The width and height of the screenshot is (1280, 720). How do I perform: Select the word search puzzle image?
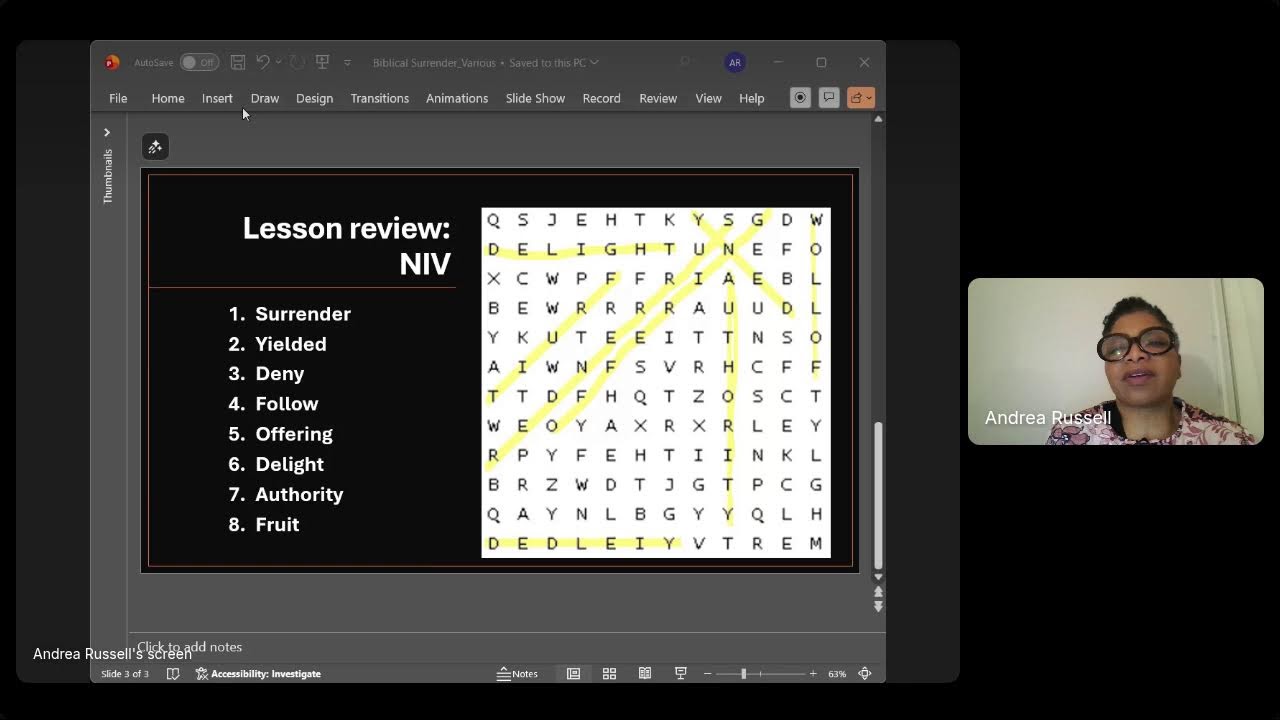click(656, 383)
